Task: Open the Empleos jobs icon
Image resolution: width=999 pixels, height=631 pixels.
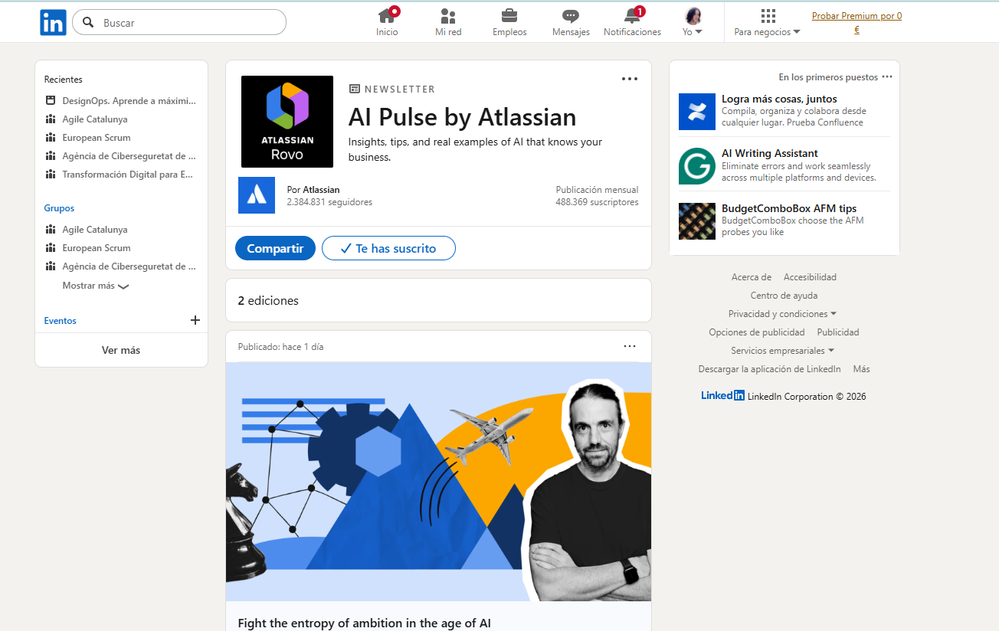Action: click(x=509, y=18)
